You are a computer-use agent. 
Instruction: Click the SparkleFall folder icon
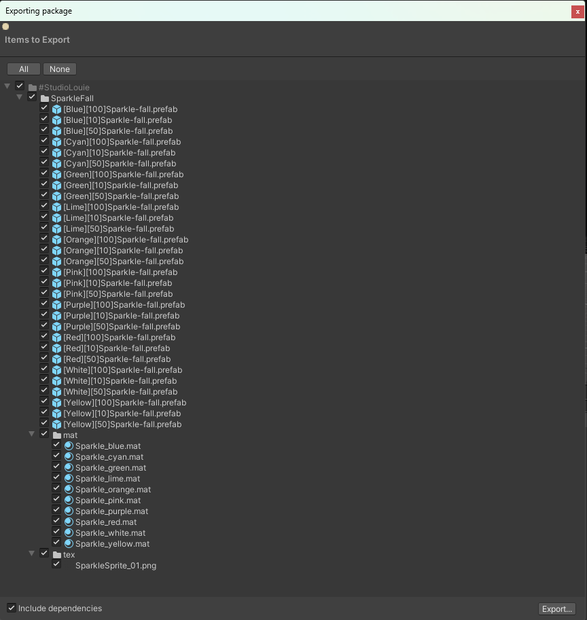[x=45, y=98]
